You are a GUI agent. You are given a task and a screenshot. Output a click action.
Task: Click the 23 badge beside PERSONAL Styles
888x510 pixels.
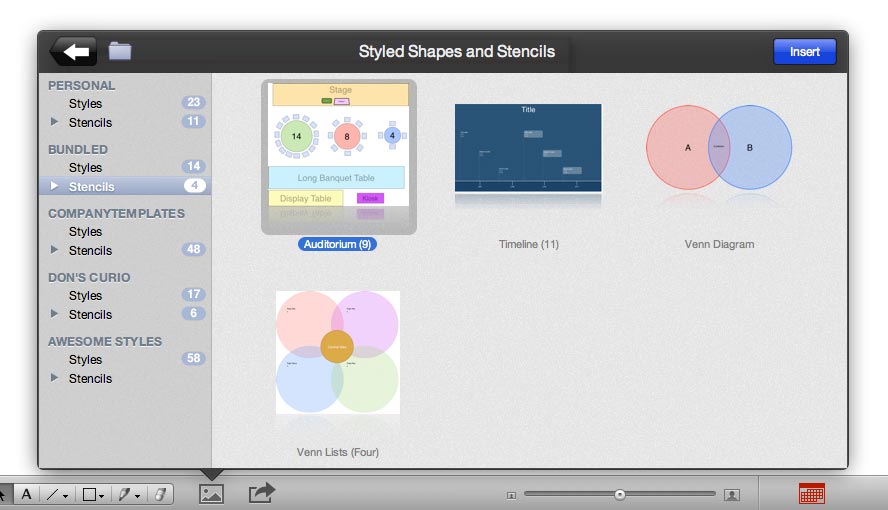[194, 102]
